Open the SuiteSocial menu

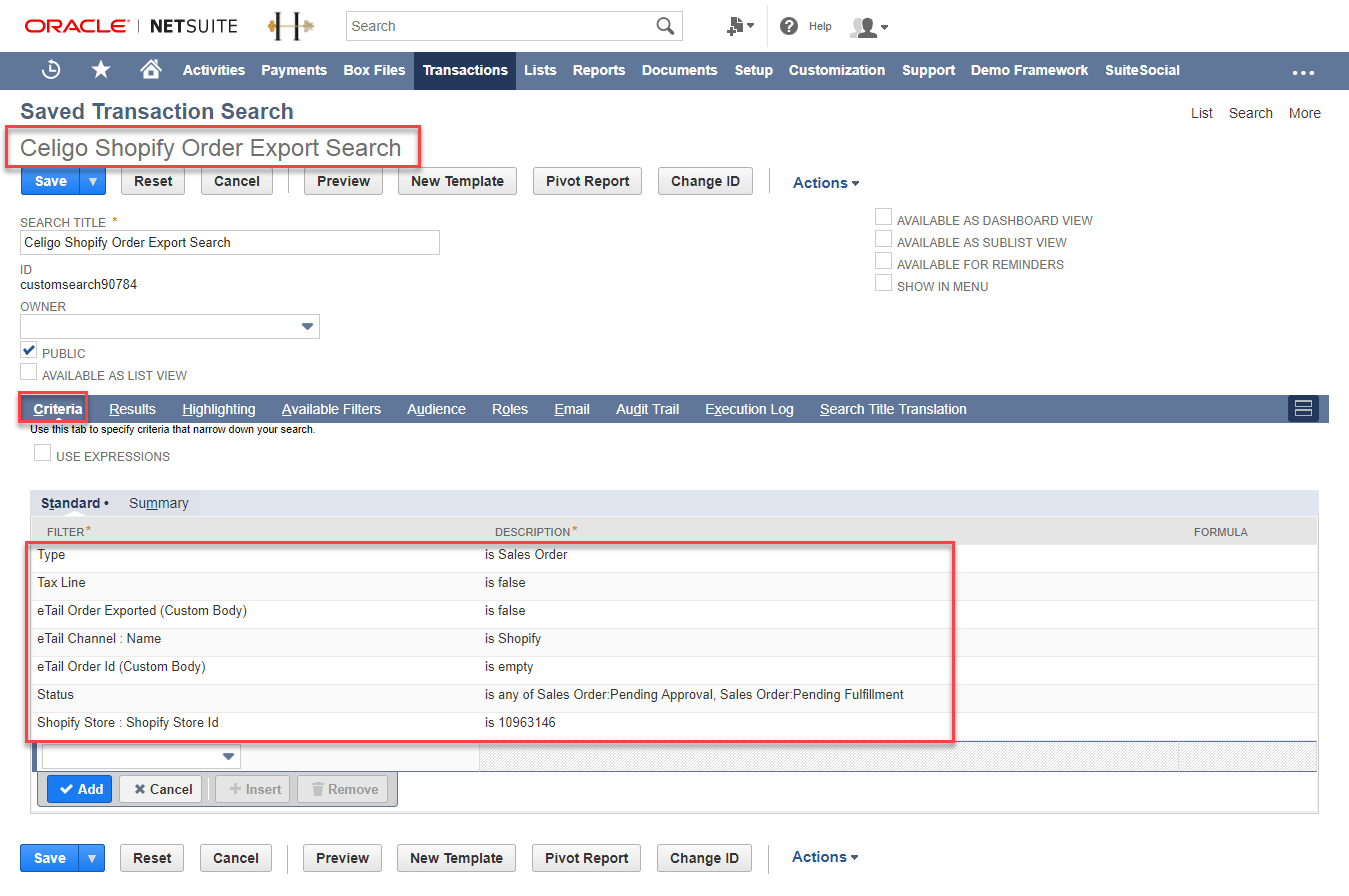1142,70
